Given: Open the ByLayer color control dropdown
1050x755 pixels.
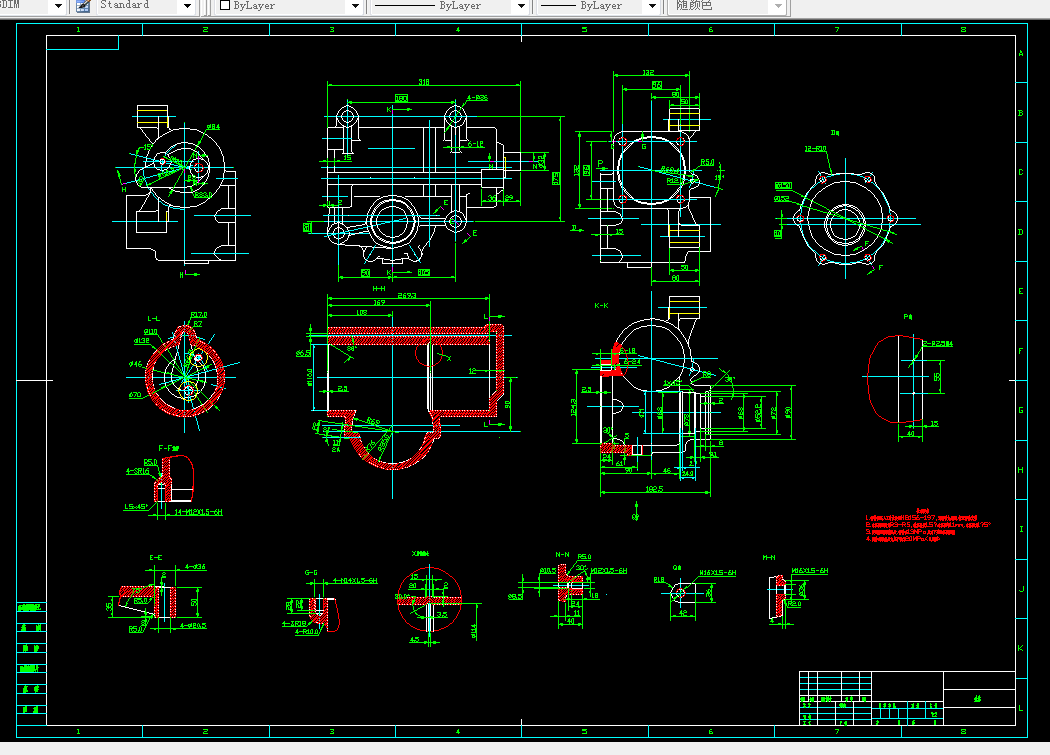Looking at the screenshot, I should (355, 6).
